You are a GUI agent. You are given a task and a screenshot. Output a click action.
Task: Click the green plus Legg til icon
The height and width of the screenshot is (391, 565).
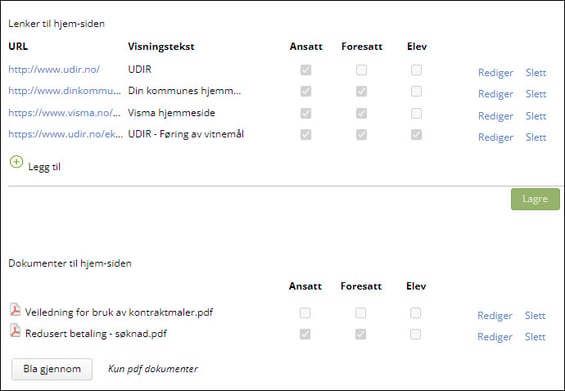(x=16, y=162)
